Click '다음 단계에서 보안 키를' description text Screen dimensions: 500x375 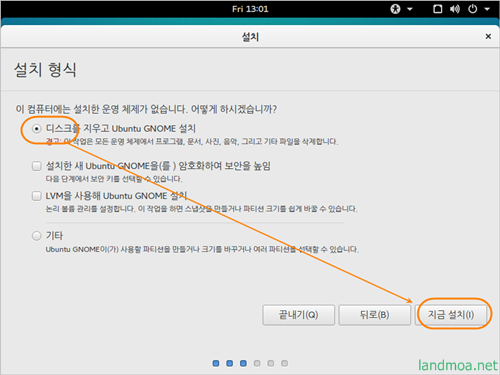[x=114, y=179]
